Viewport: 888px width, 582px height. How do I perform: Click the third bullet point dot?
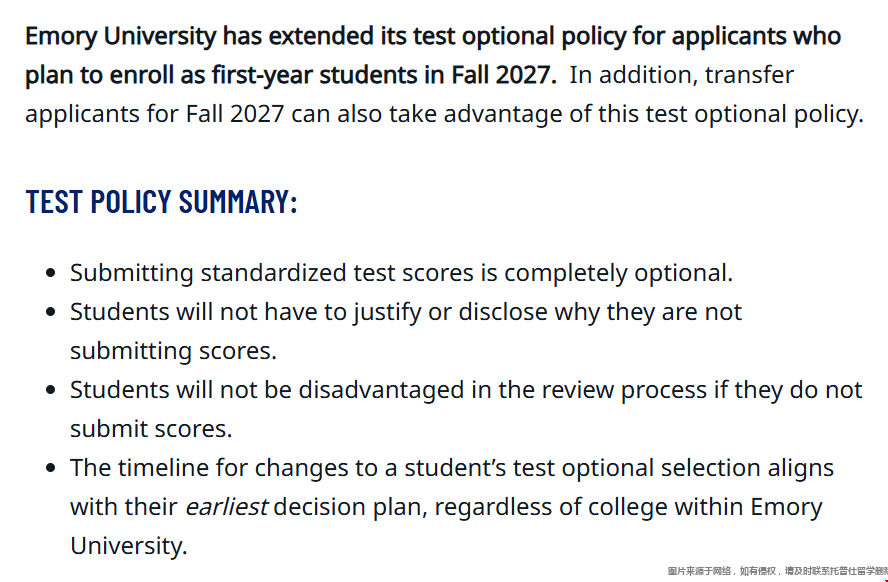click(51, 390)
